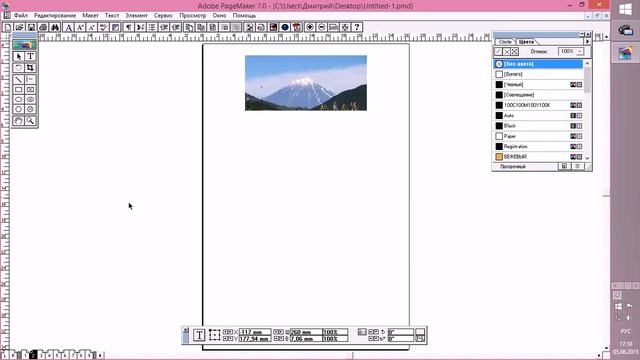
Task: Select the Hand tool
Action: coord(18,121)
